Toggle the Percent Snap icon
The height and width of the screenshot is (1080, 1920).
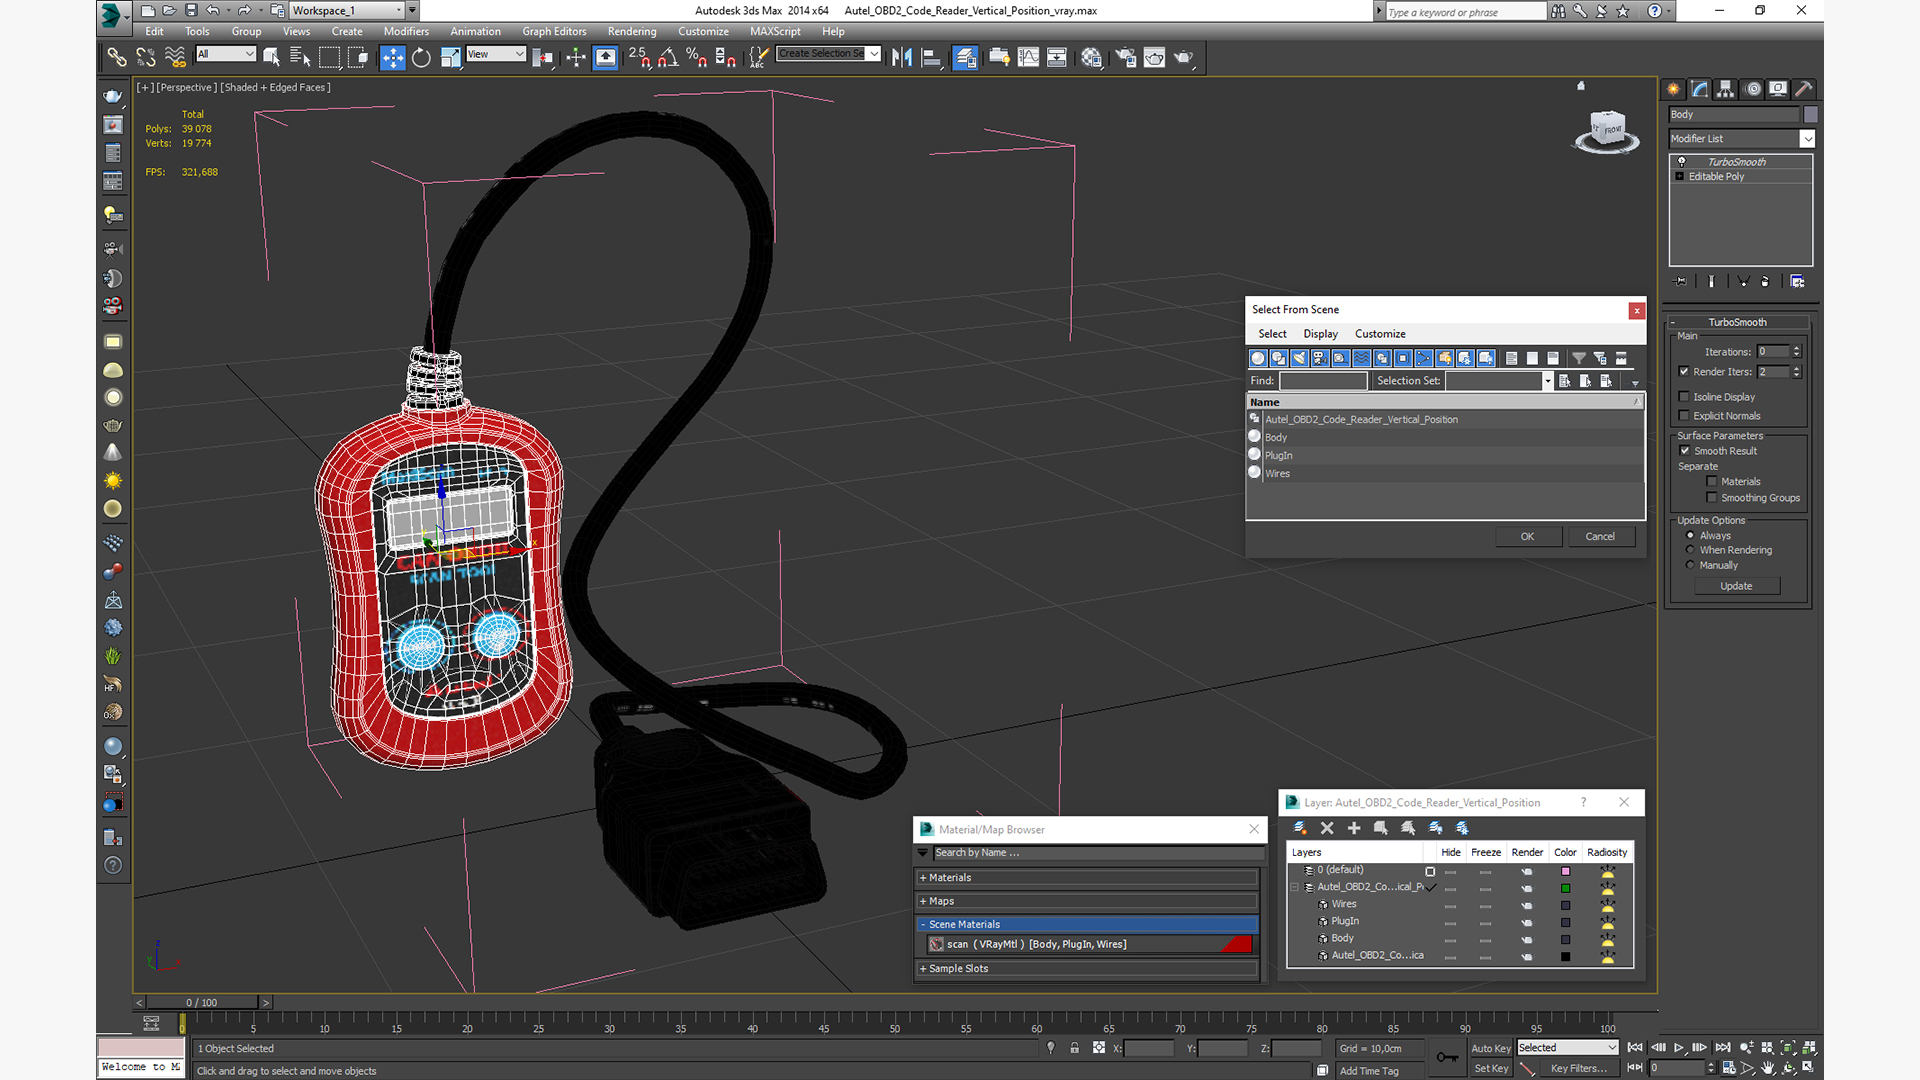pos(697,58)
